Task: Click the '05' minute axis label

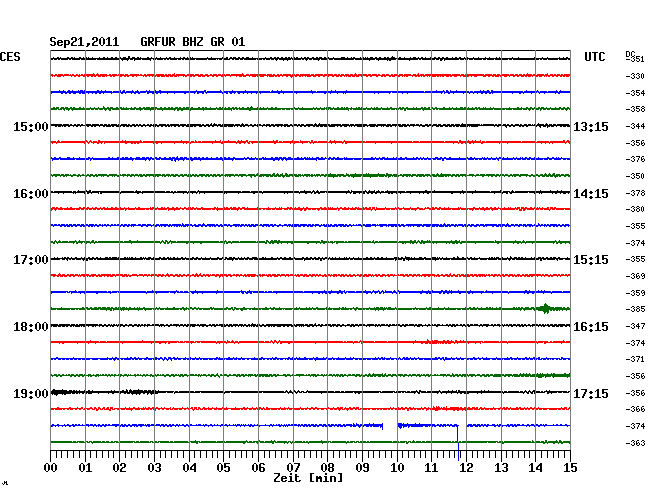Action: pos(223,468)
